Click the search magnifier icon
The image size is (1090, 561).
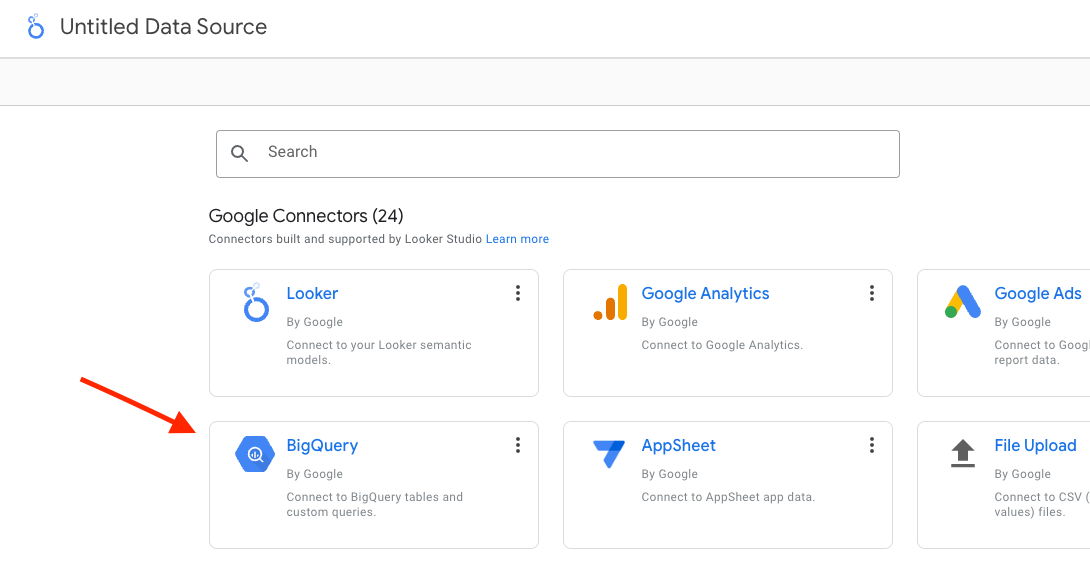click(x=239, y=154)
